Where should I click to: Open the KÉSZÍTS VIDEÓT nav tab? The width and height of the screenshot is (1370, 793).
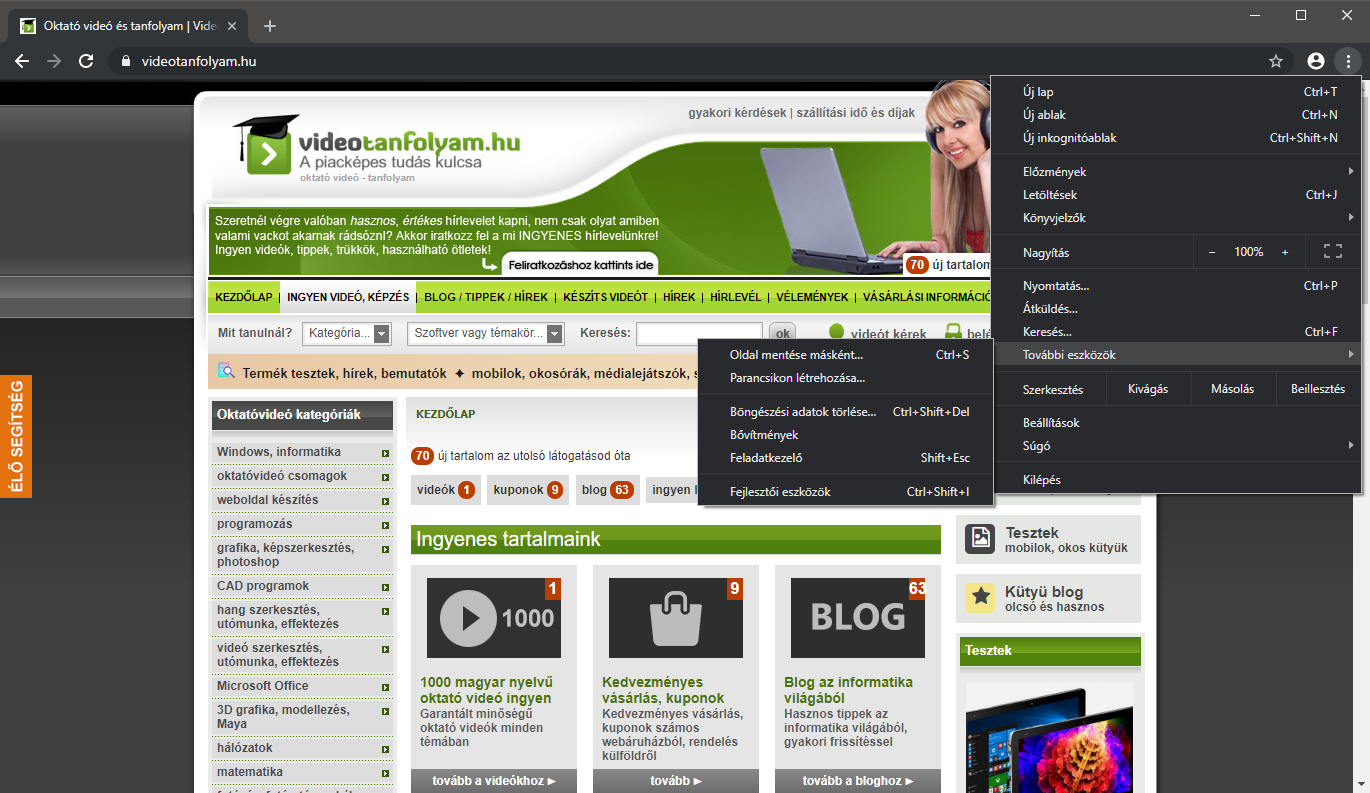pos(606,297)
